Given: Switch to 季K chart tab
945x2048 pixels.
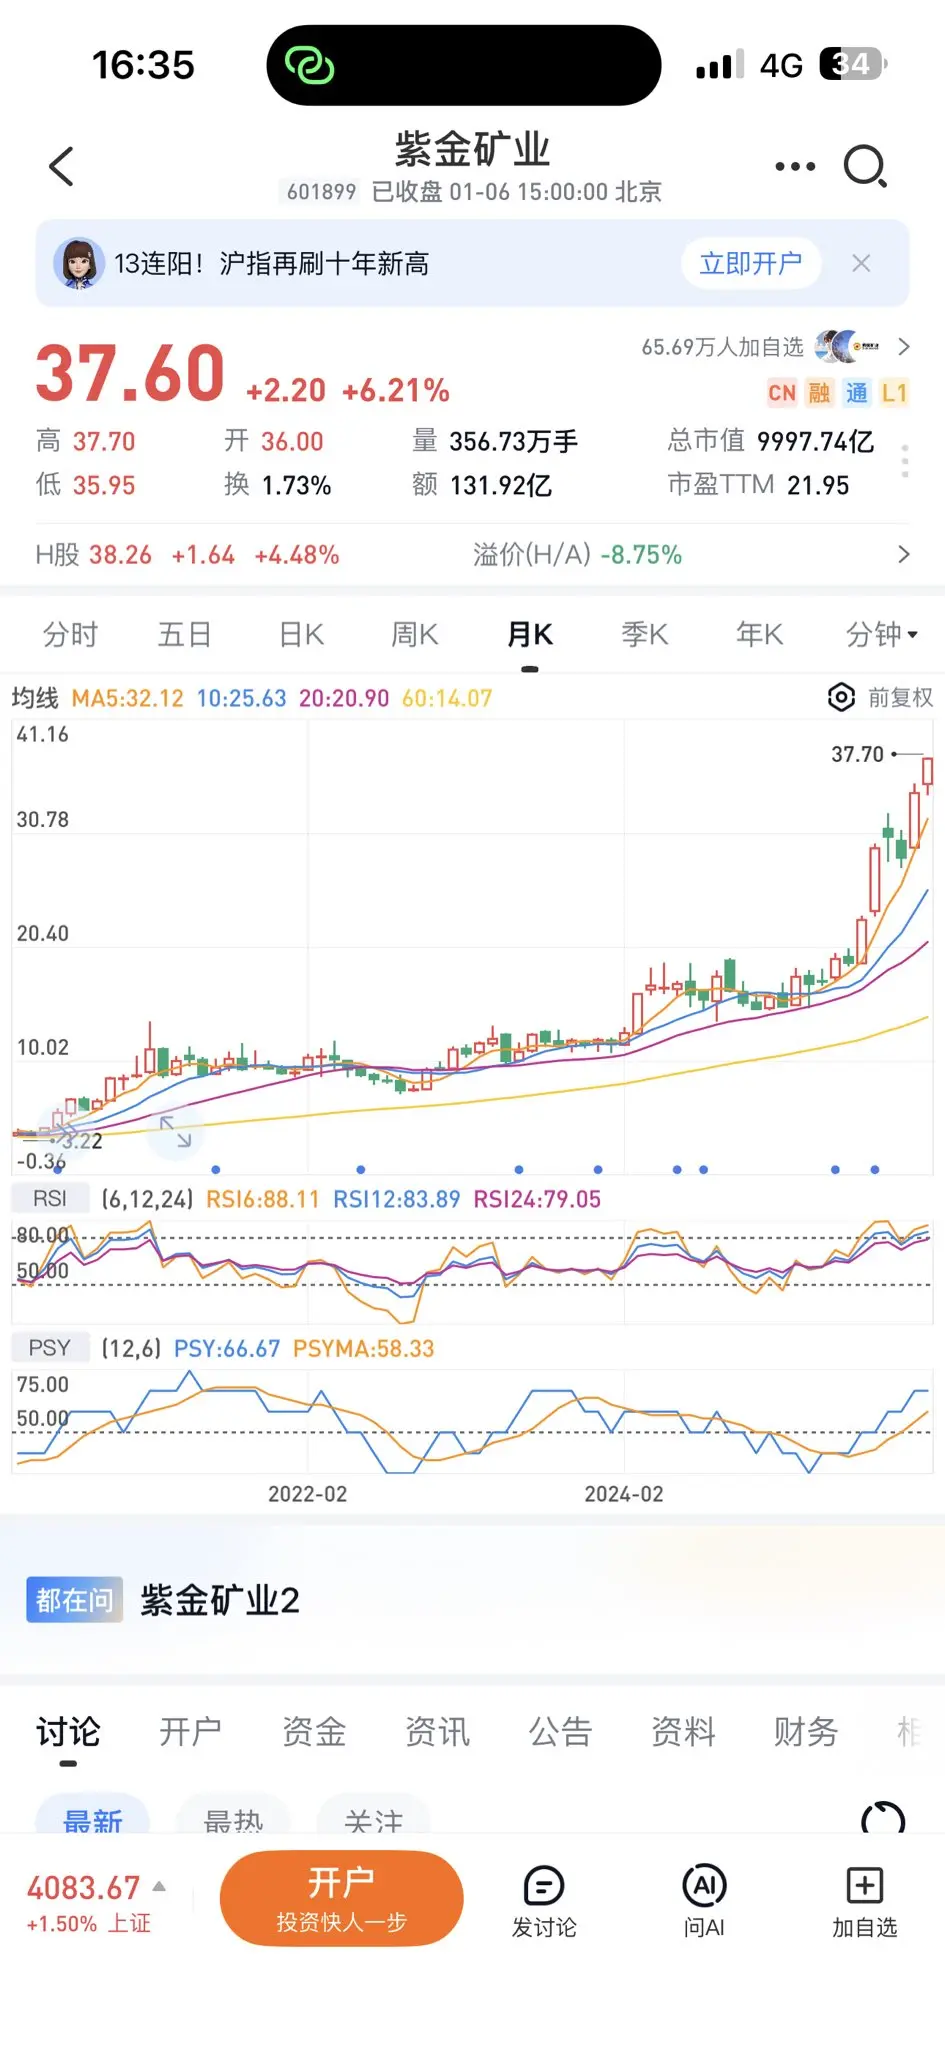Looking at the screenshot, I should pyautogui.click(x=645, y=634).
